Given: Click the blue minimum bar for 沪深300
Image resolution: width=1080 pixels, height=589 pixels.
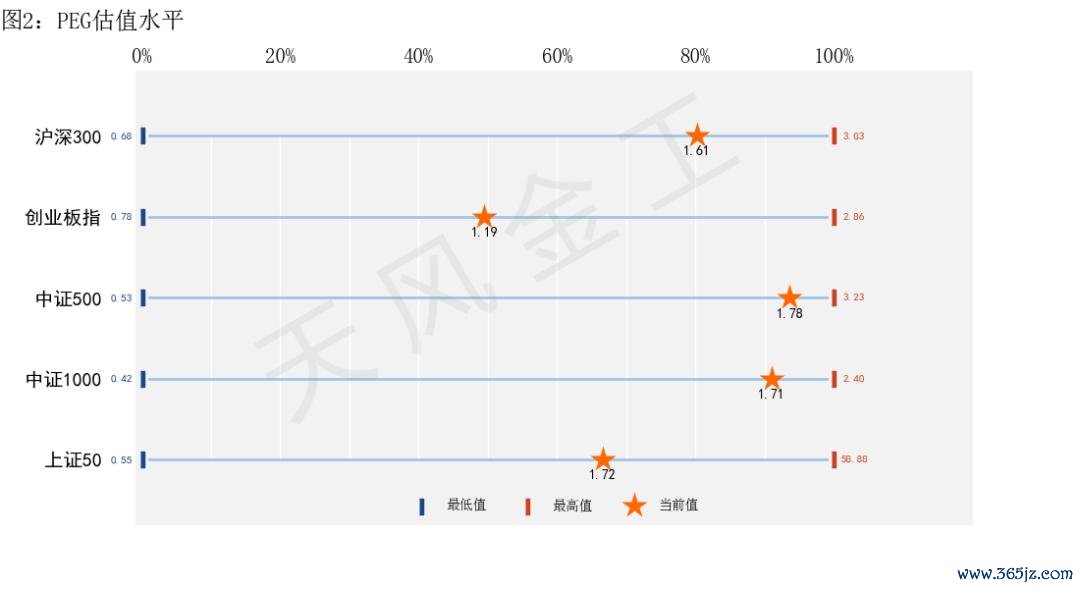Looking at the screenshot, I should click(143, 136).
